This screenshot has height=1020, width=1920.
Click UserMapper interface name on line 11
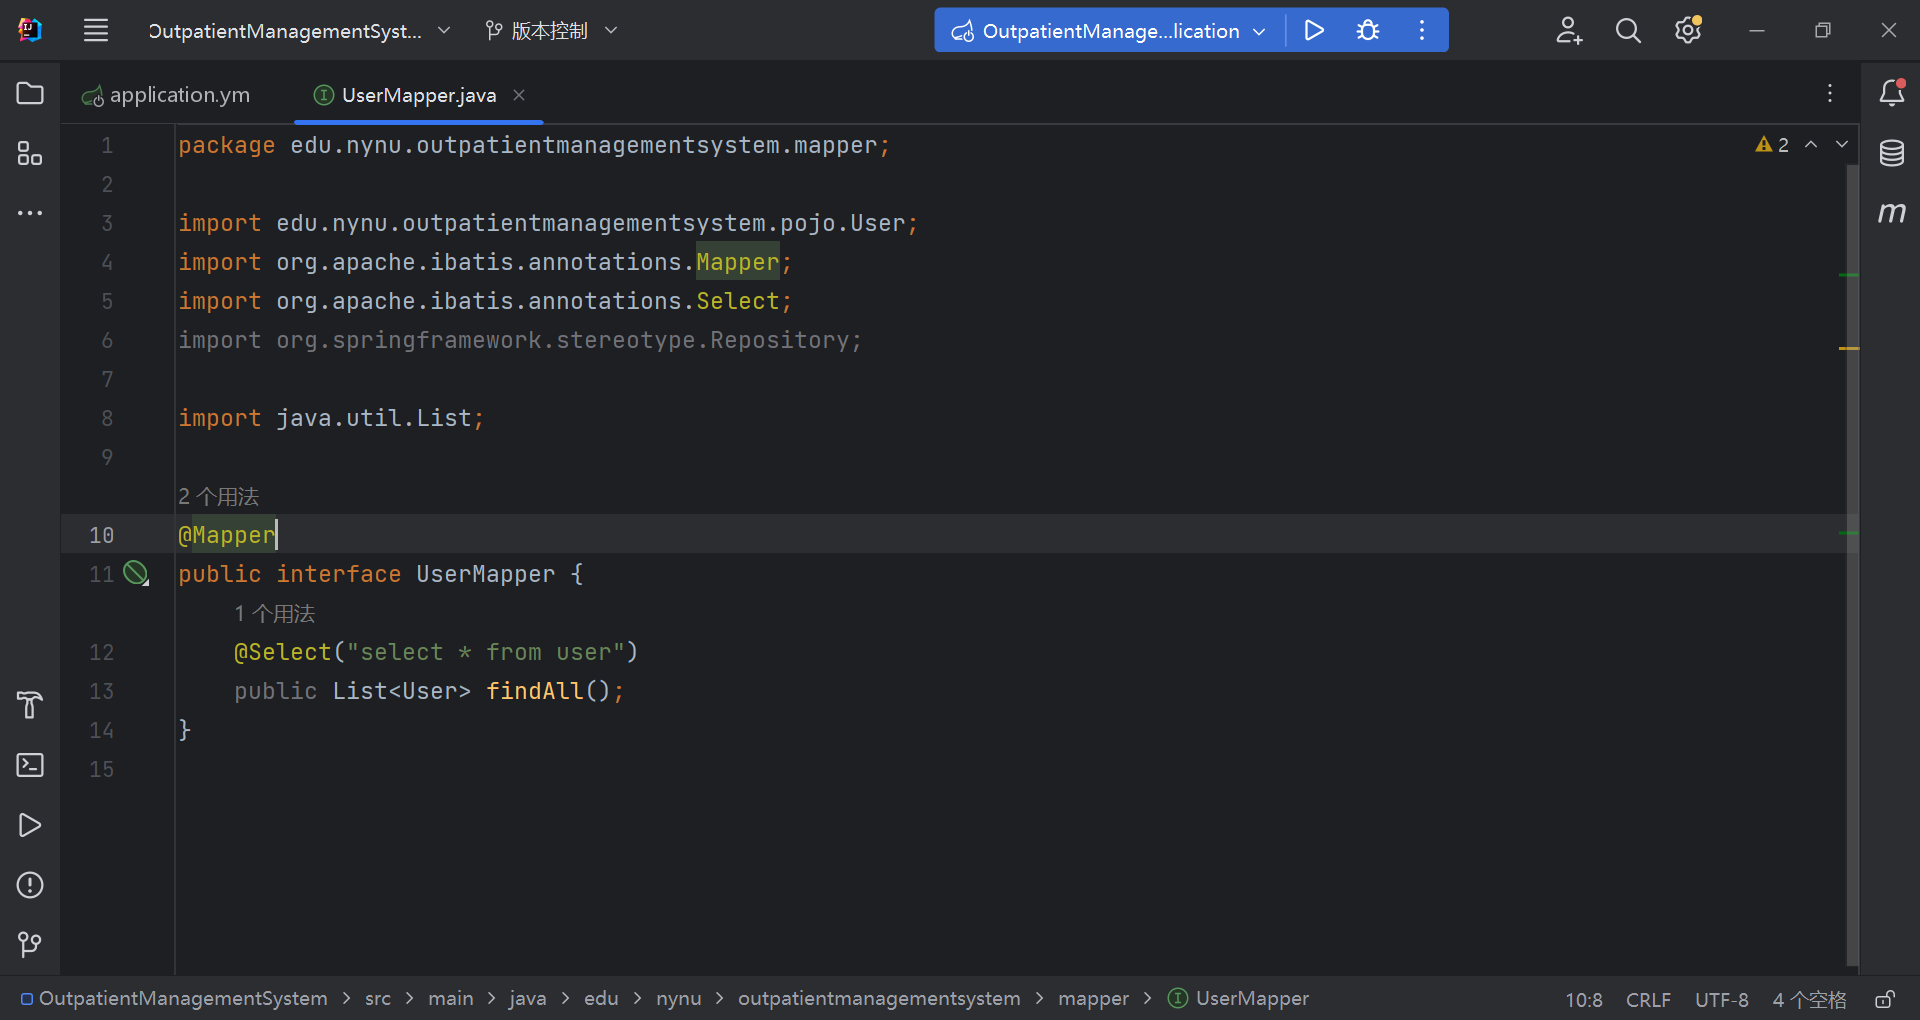485,574
